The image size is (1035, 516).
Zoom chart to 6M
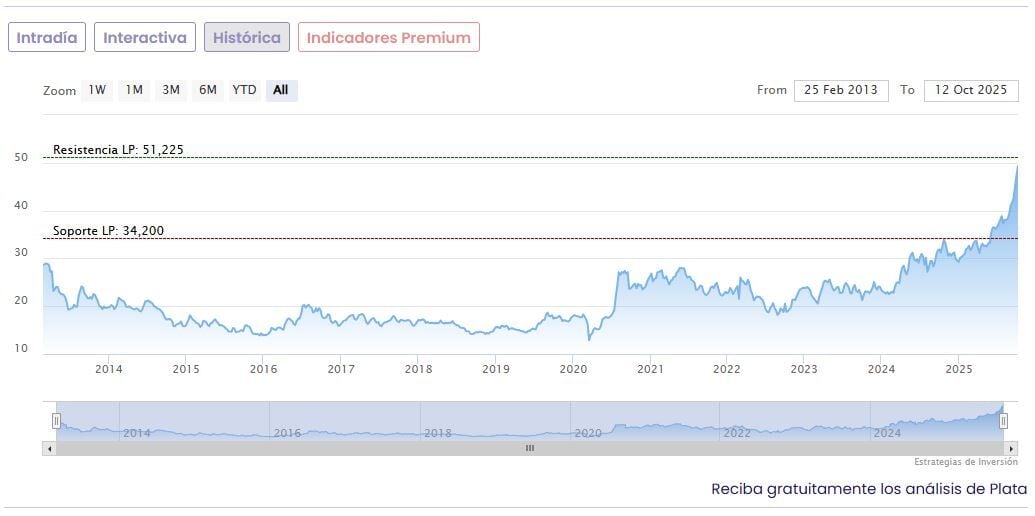pos(208,90)
